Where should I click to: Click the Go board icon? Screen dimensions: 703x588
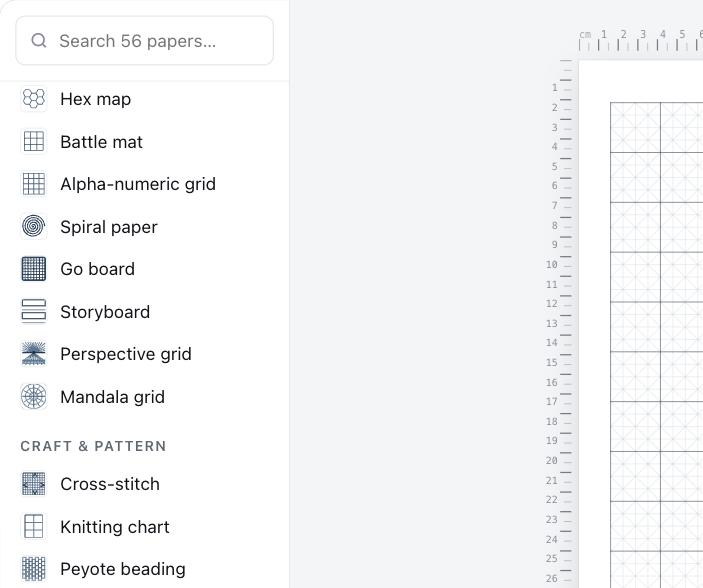[x=34, y=269]
